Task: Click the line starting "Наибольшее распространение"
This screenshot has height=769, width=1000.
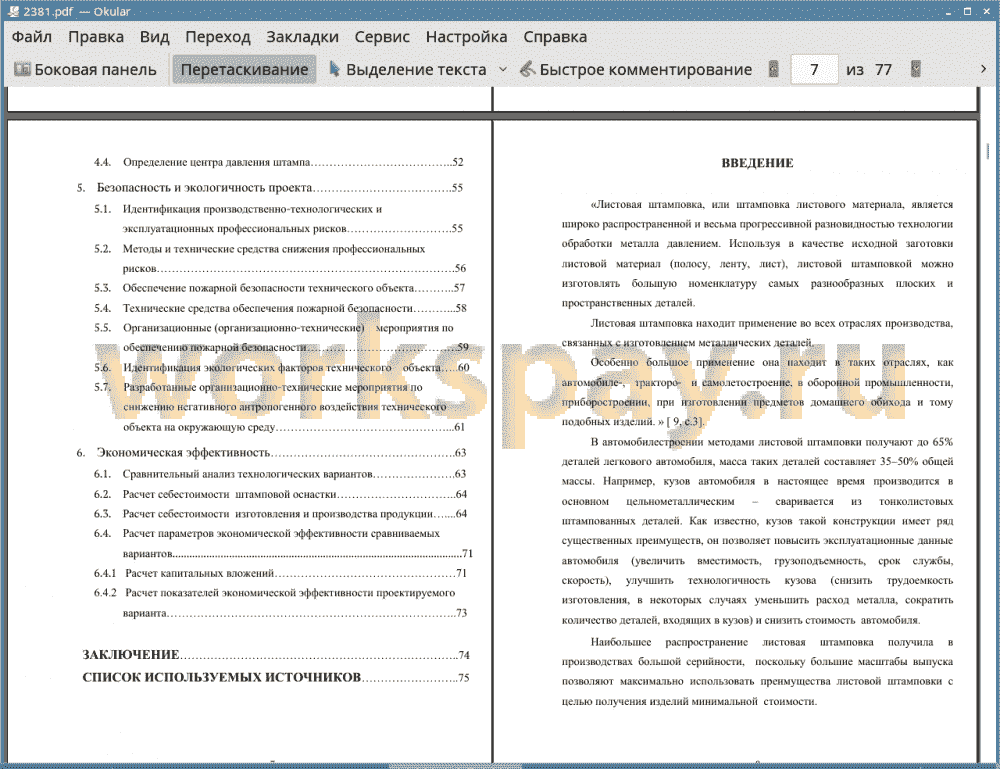Action: [772, 642]
